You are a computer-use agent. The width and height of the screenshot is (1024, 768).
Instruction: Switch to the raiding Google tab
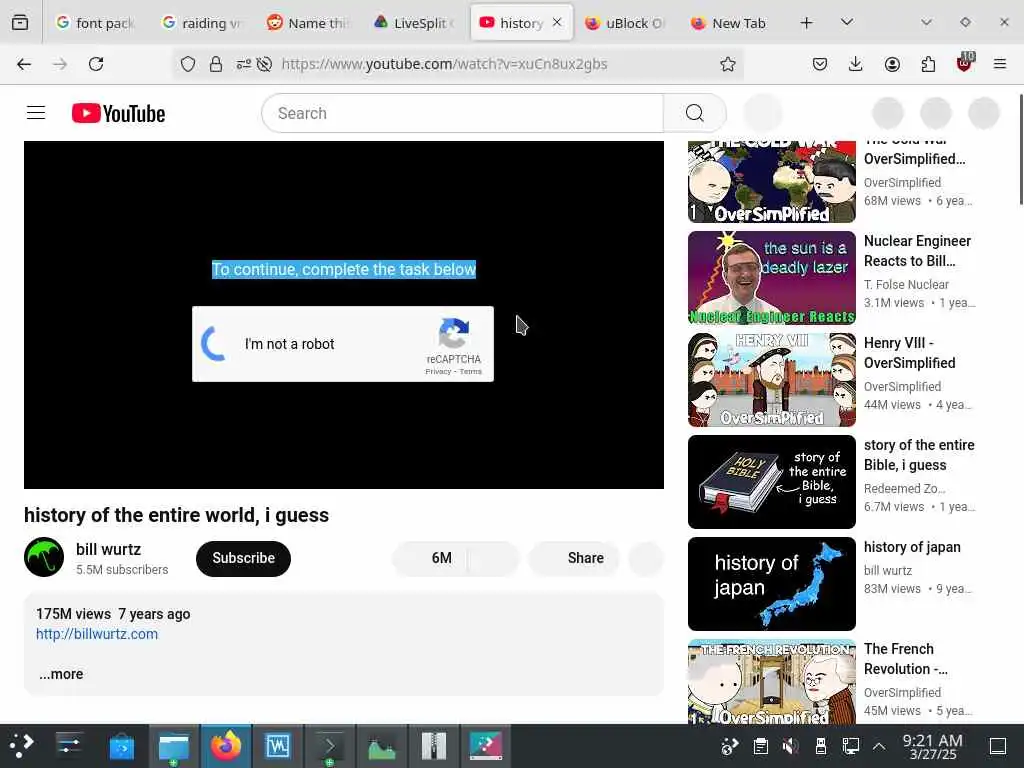click(x=202, y=23)
